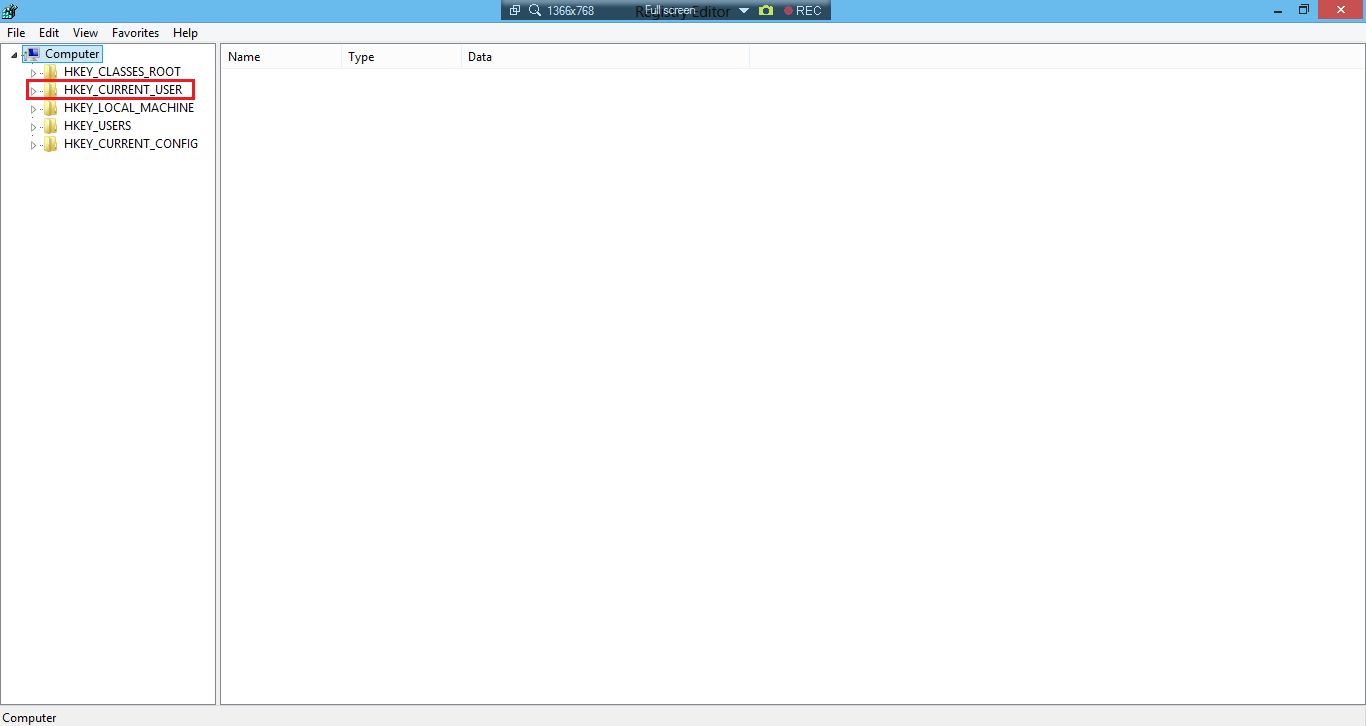Select the Computer icon in the tree
The width and height of the screenshot is (1366, 726).
tap(32, 54)
